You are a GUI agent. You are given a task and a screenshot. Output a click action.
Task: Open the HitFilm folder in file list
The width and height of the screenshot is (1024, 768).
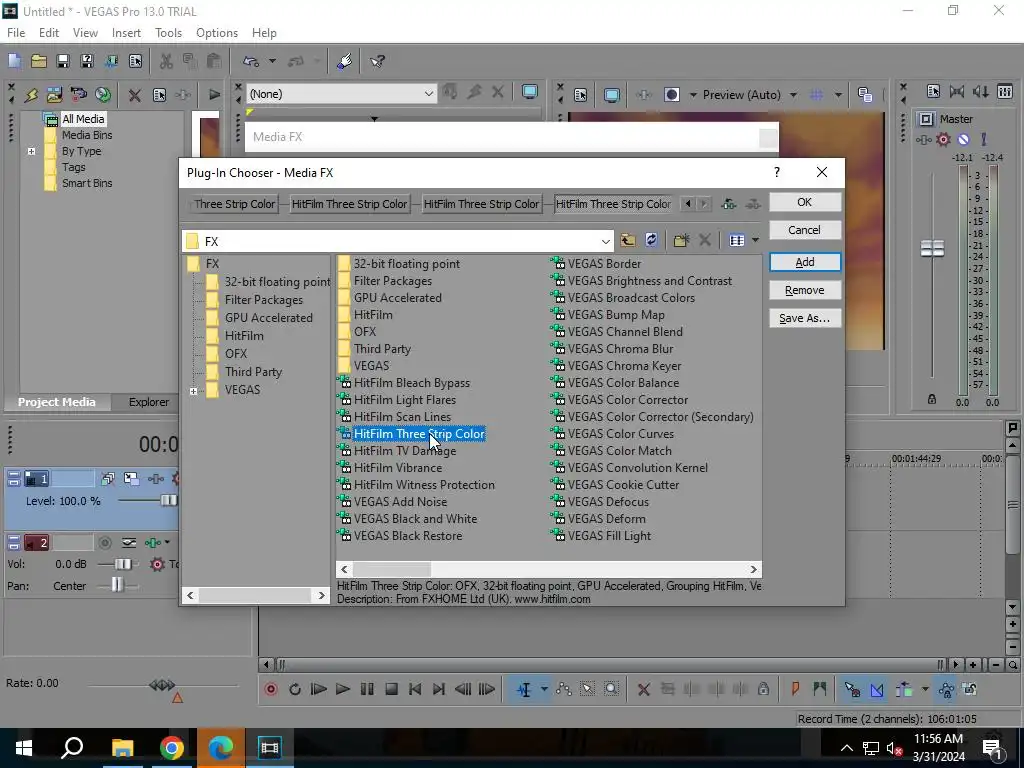click(373, 315)
